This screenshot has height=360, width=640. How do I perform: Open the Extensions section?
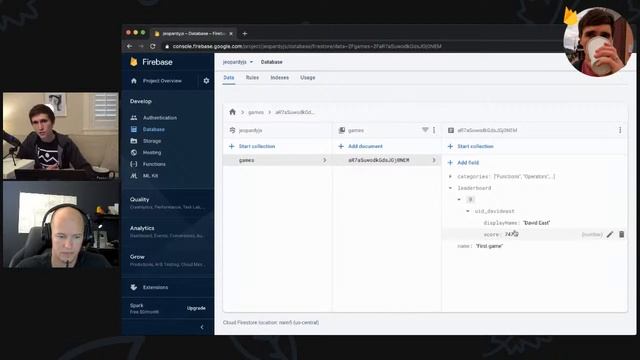tap(155, 287)
